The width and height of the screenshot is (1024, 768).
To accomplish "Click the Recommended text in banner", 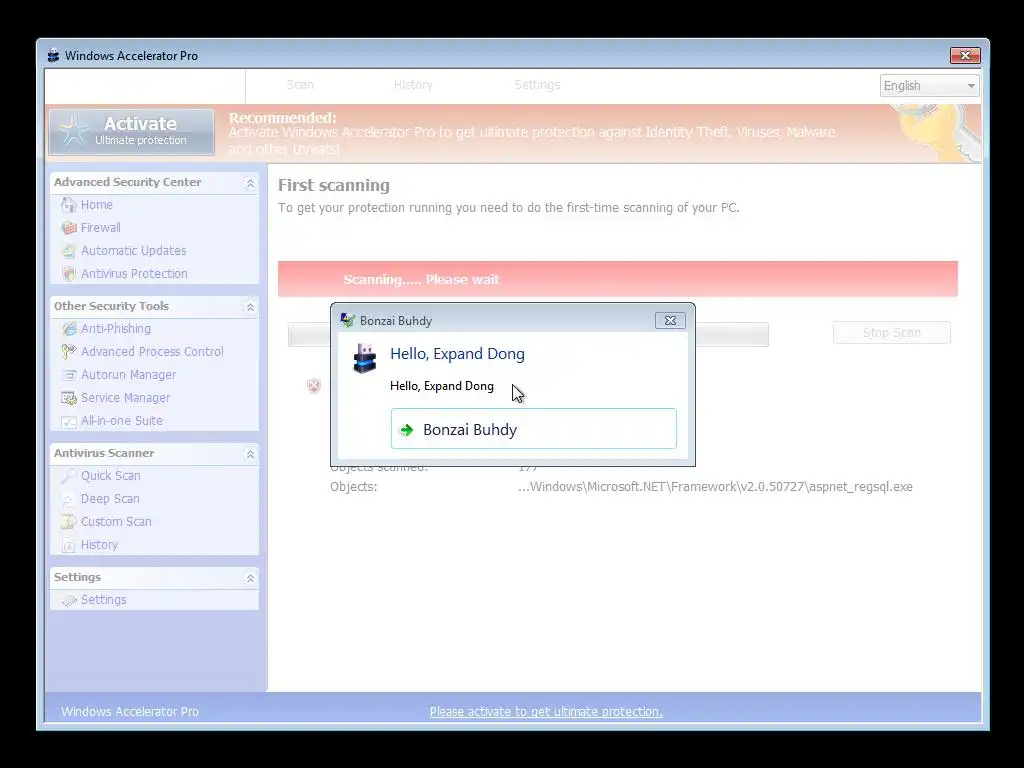I will click(282, 118).
